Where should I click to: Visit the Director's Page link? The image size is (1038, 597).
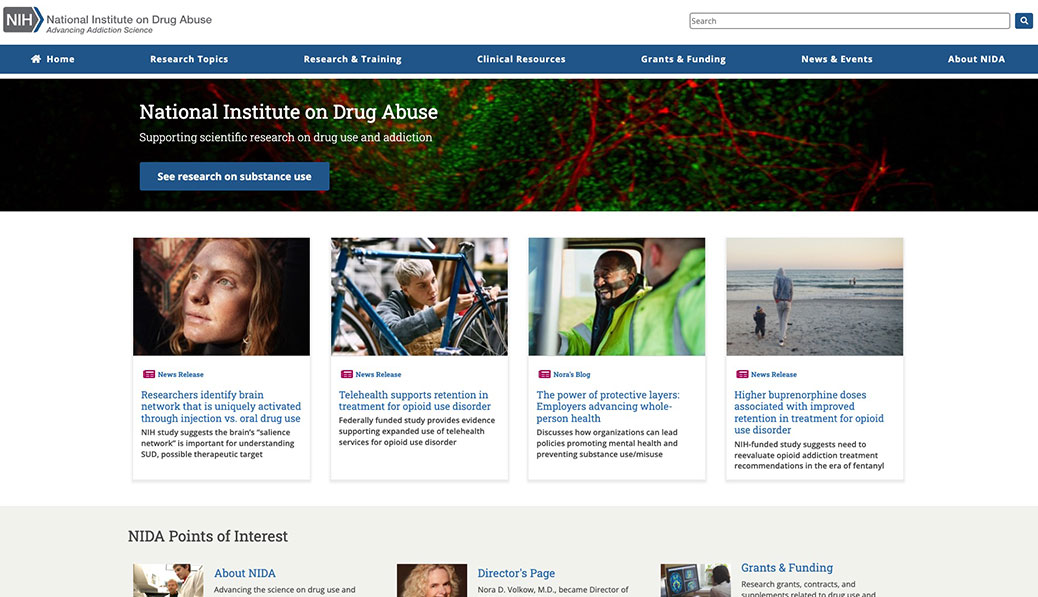pyautogui.click(x=516, y=573)
